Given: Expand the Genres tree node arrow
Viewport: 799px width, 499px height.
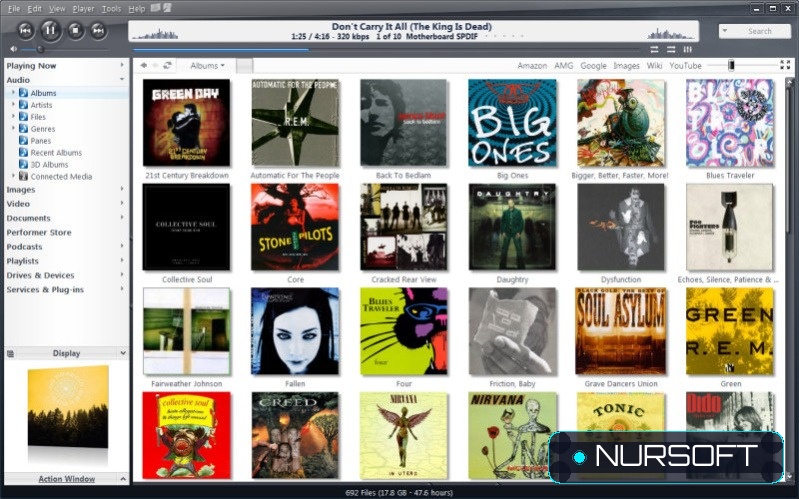Looking at the screenshot, I should coord(13,128).
